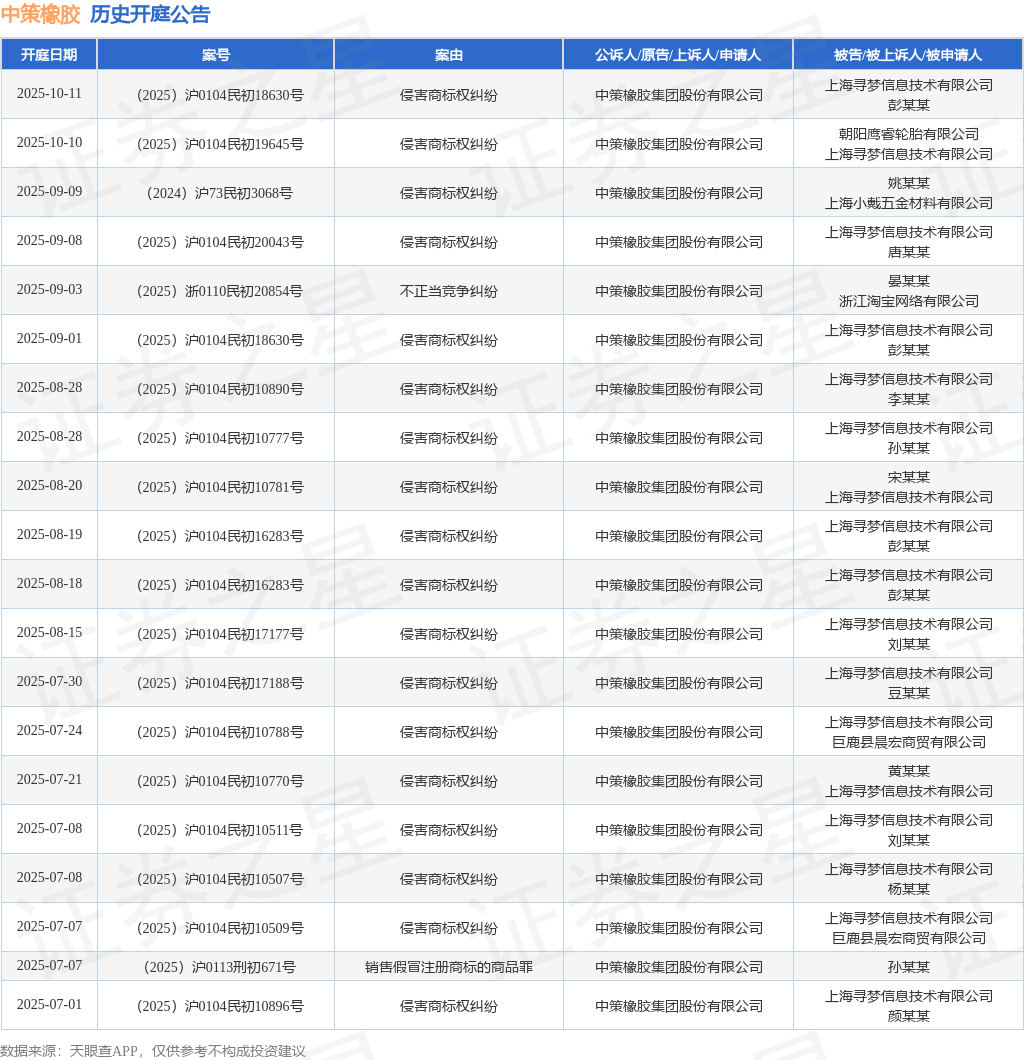This screenshot has width=1024, height=1060.
Task: Click 侵害商标权纠纷 in the 2025-07-01 row
Action: click(x=449, y=1007)
